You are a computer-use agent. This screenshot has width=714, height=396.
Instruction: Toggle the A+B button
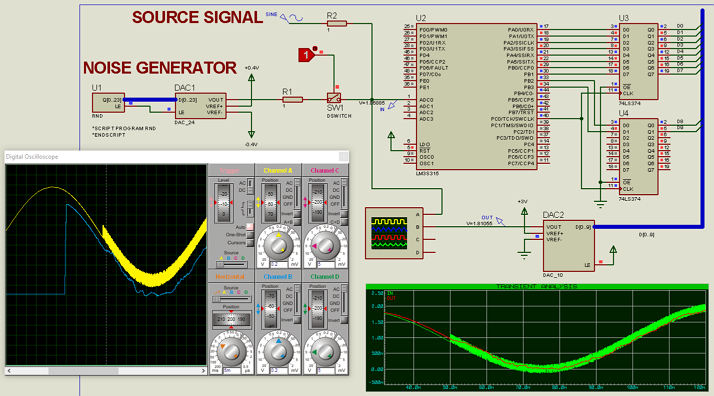(x=296, y=222)
